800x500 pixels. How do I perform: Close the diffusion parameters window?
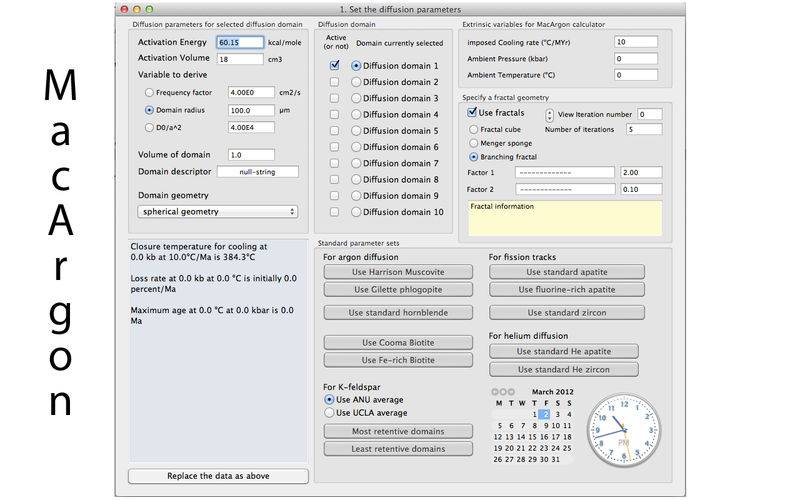point(124,8)
